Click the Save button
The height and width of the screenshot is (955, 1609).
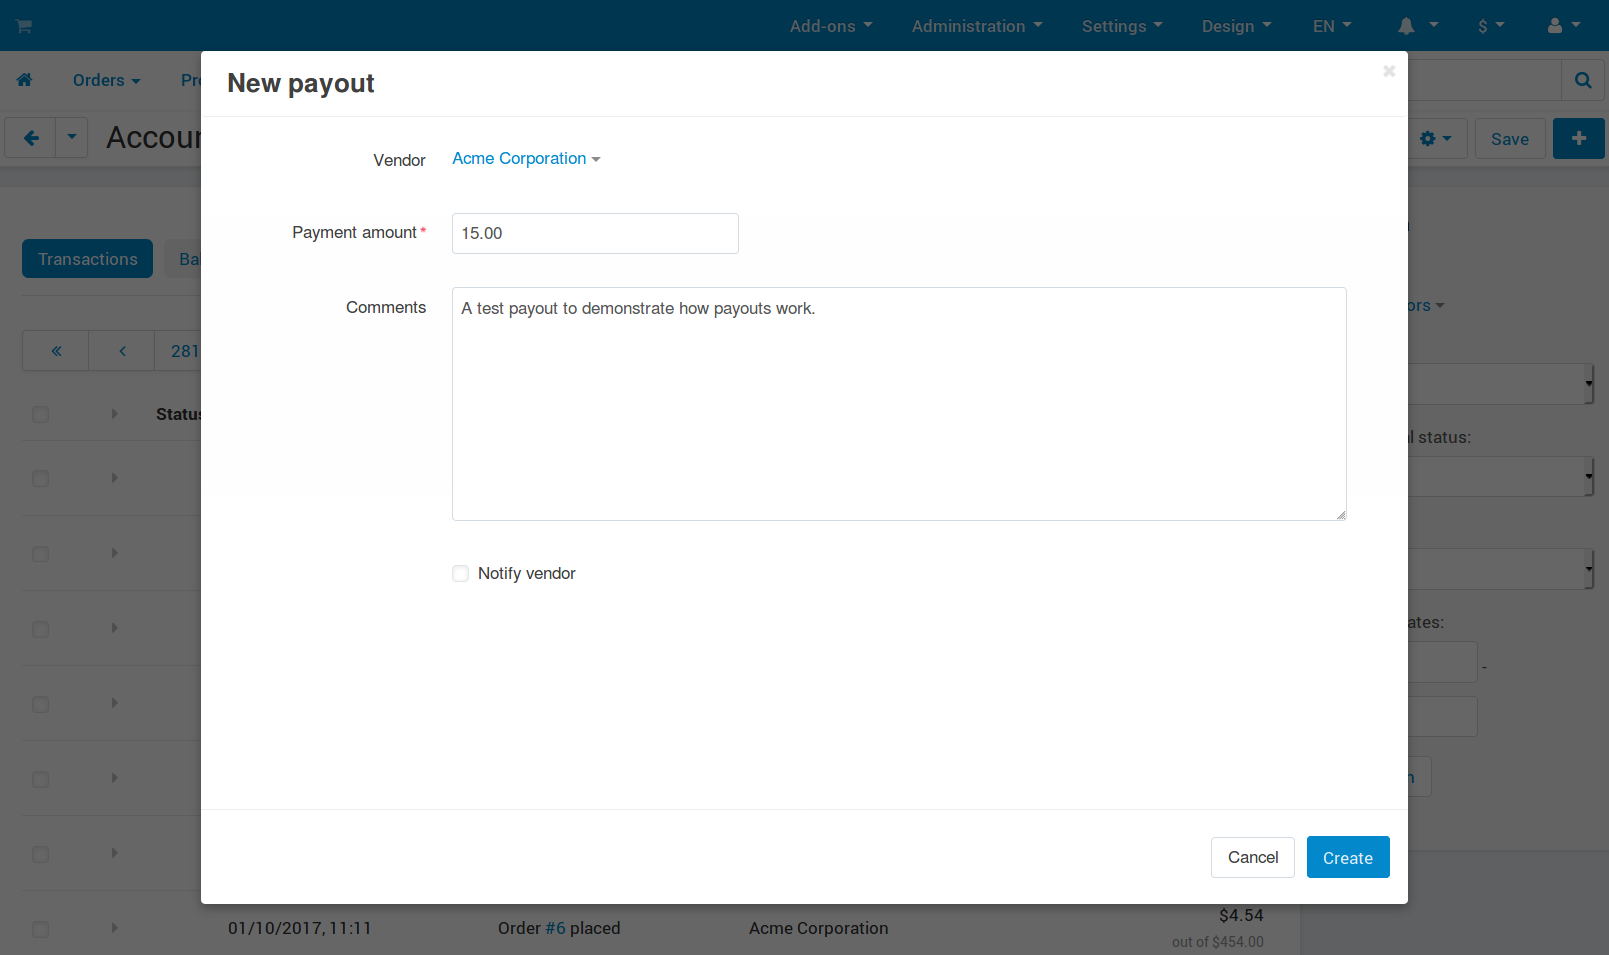(x=1510, y=139)
